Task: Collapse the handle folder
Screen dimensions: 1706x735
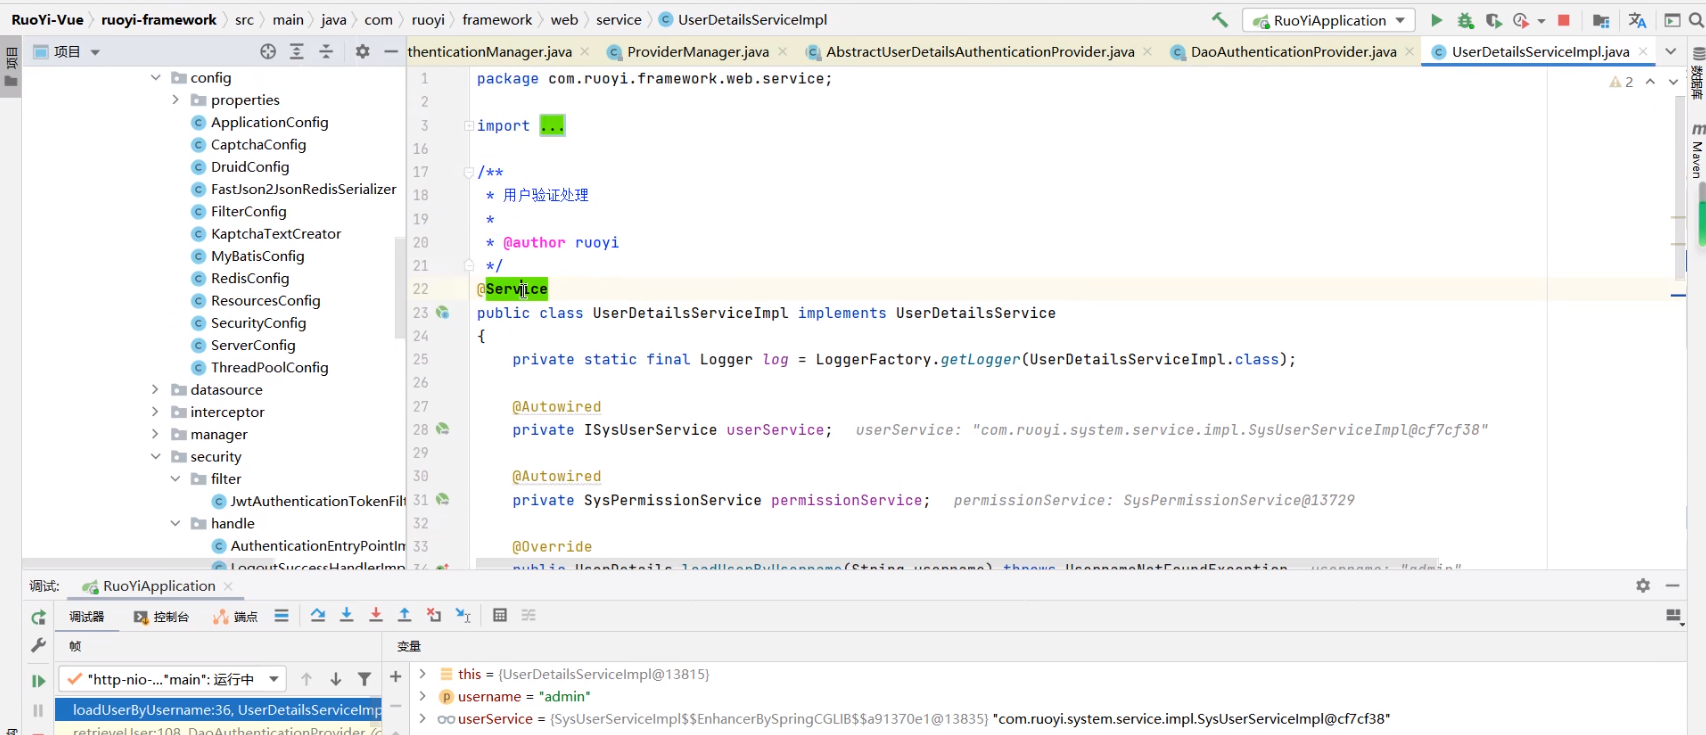Action: click(x=176, y=523)
